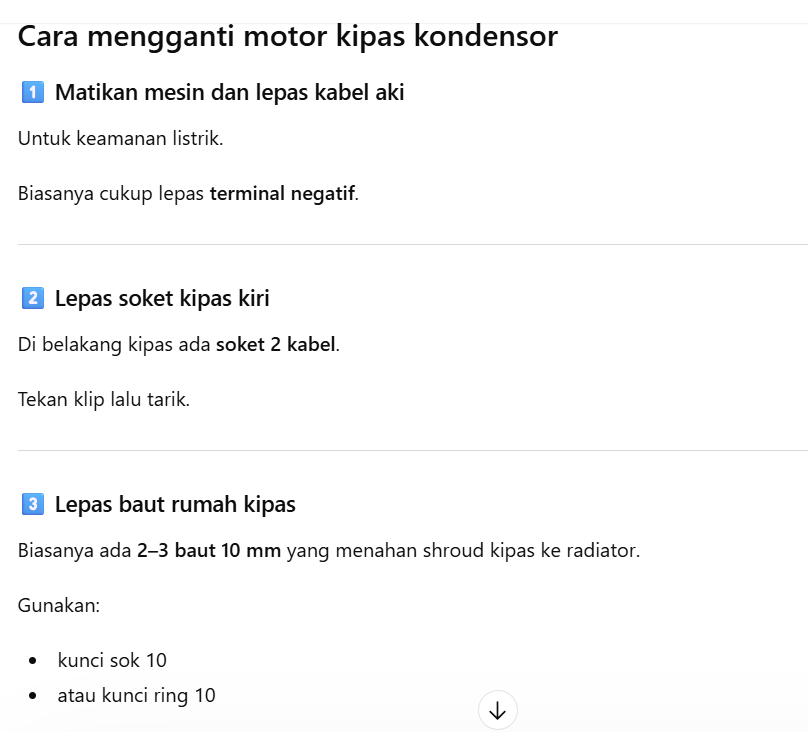
Task: Click the list item 'kunci sok 10'
Action: point(112,660)
